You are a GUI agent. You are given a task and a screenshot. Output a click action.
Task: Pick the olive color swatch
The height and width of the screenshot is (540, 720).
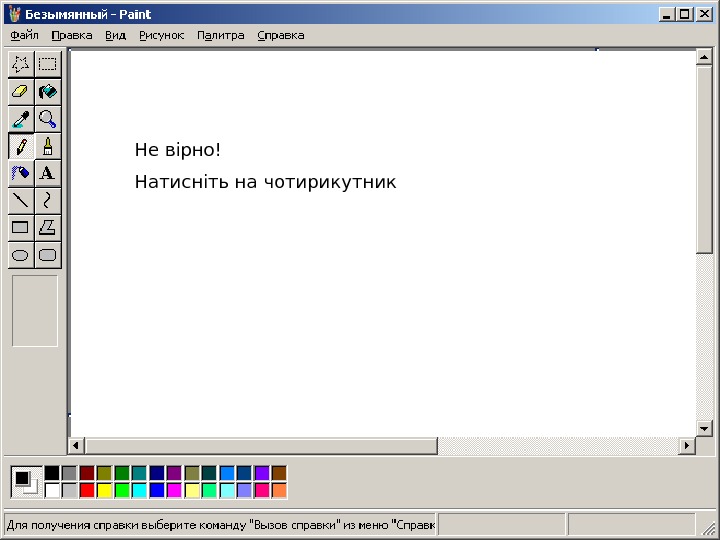click(x=104, y=473)
